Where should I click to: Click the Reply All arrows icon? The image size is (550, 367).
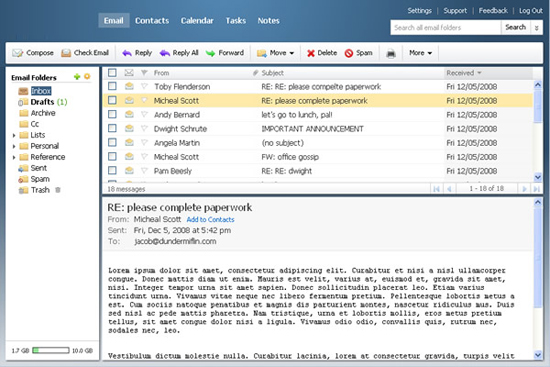point(165,53)
